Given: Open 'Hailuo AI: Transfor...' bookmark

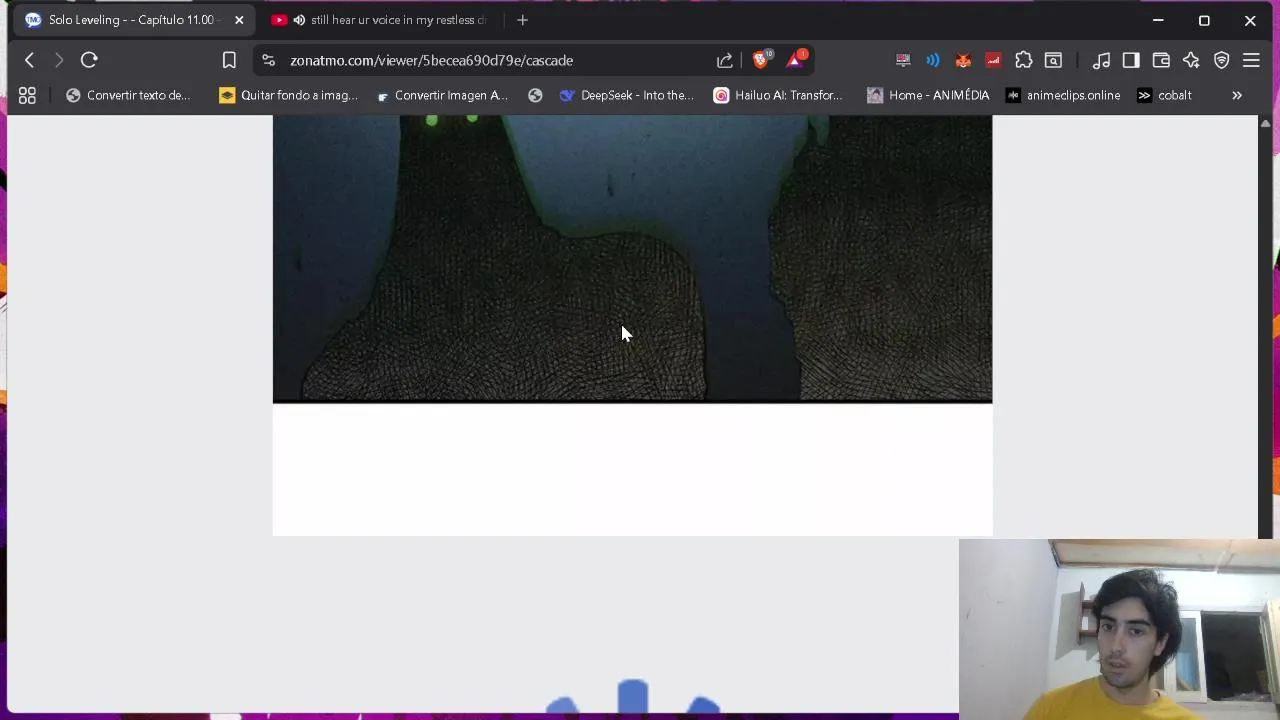Looking at the screenshot, I should coord(778,95).
